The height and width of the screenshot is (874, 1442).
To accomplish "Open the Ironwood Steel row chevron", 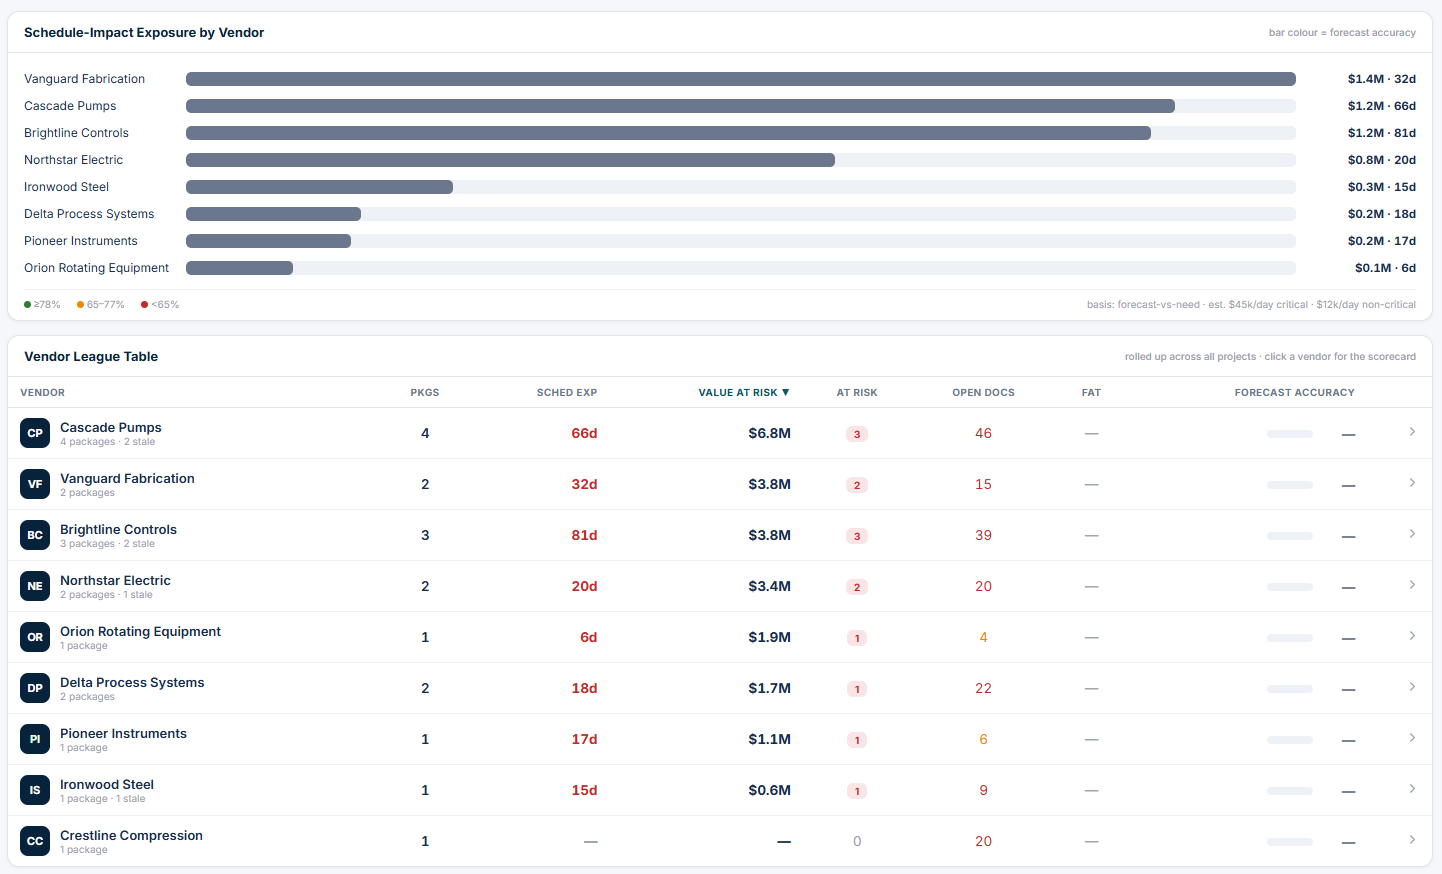I will (1412, 789).
